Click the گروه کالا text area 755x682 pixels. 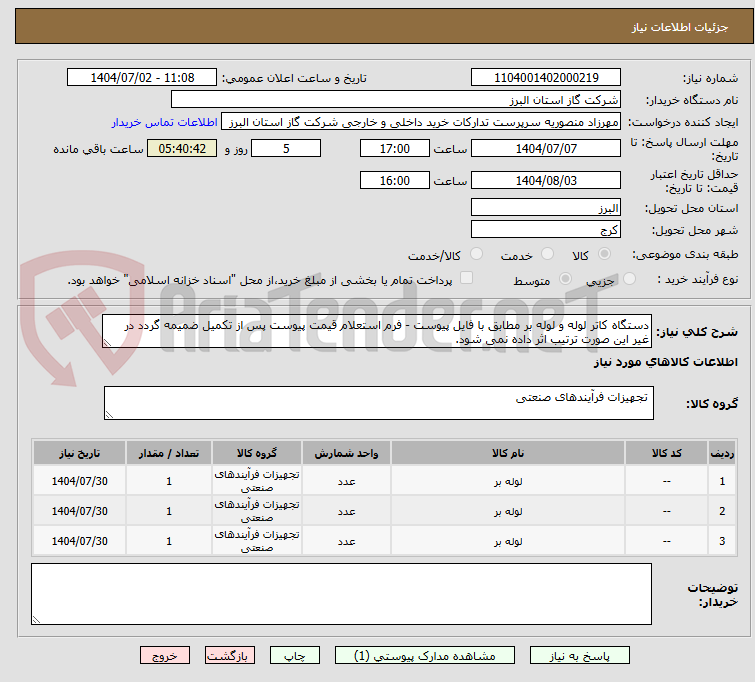379,403
